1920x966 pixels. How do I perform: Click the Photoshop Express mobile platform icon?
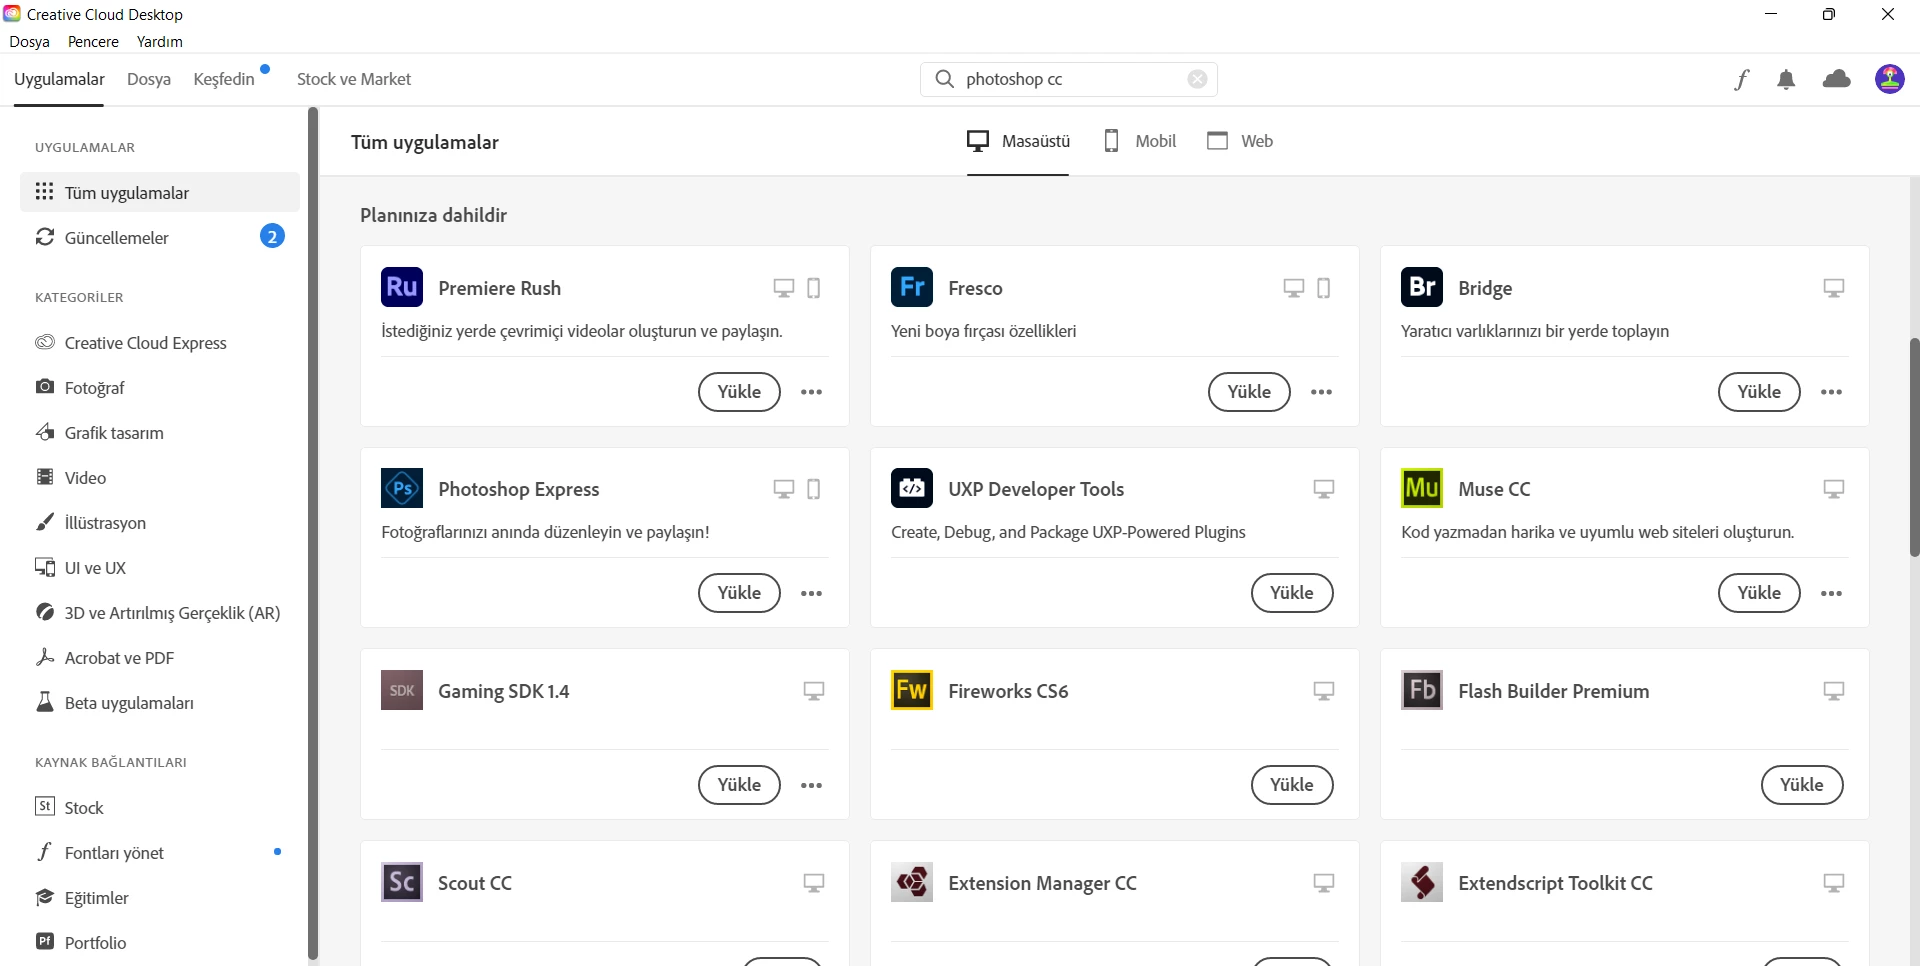814,489
